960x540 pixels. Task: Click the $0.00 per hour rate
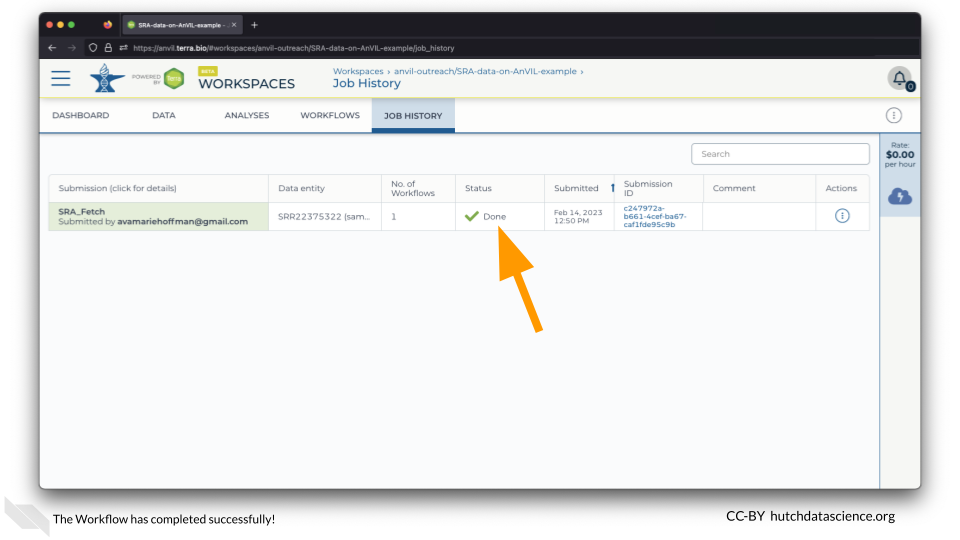click(x=899, y=155)
